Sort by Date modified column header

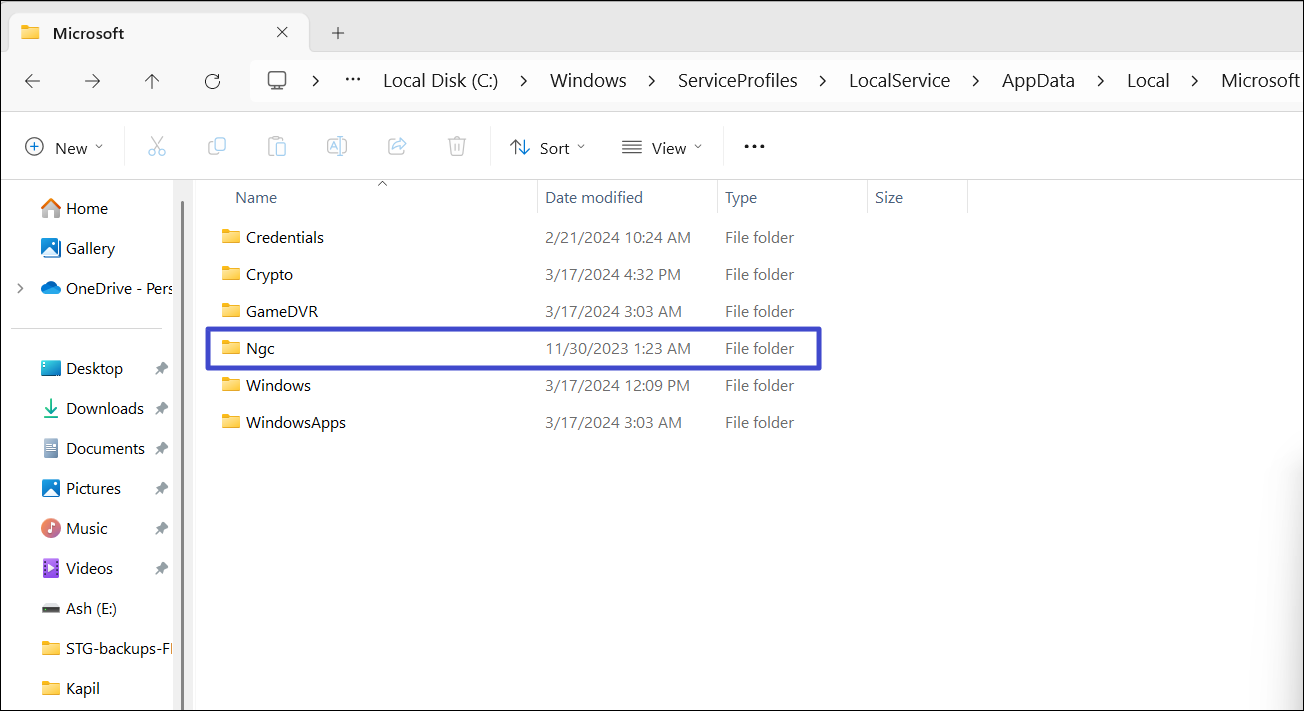594,198
